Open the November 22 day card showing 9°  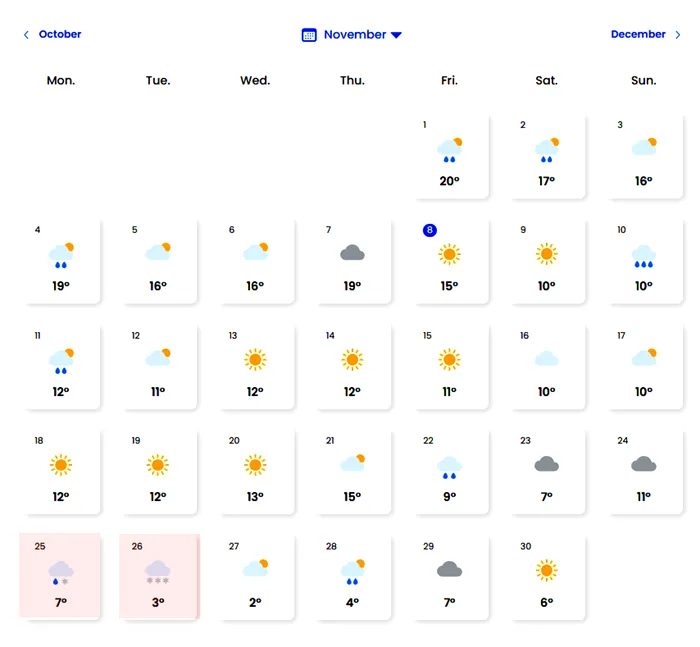tap(449, 471)
